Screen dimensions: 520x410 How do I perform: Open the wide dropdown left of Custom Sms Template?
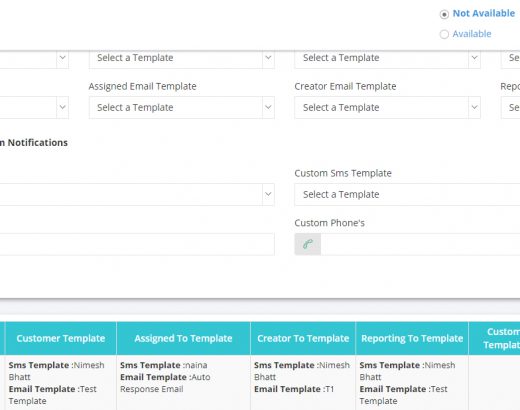coord(137,194)
